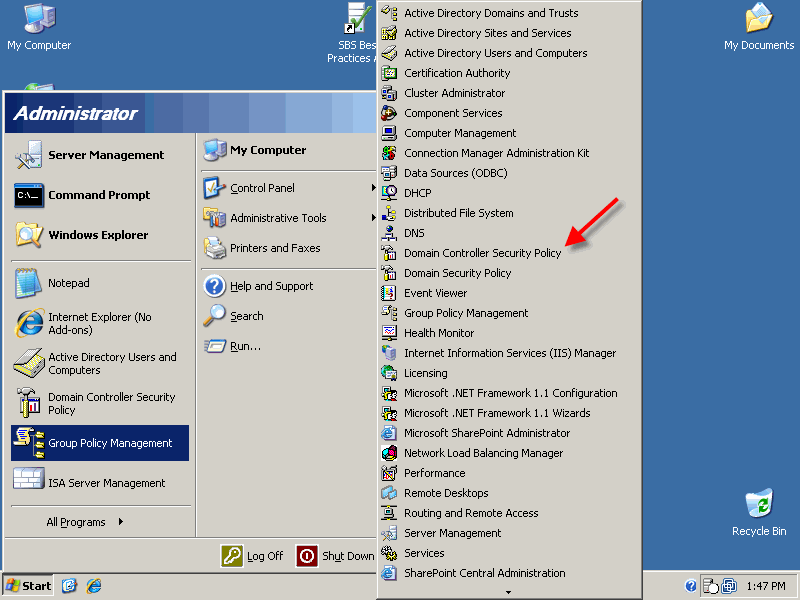This screenshot has width=800, height=600.
Task: Select Group Policy Management in Administrative Tools list
Action: point(509,313)
